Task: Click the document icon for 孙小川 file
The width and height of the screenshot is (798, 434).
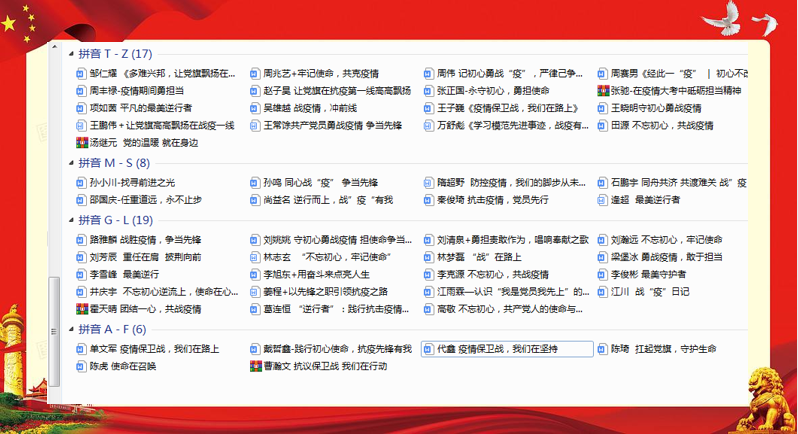Action: click(82, 183)
